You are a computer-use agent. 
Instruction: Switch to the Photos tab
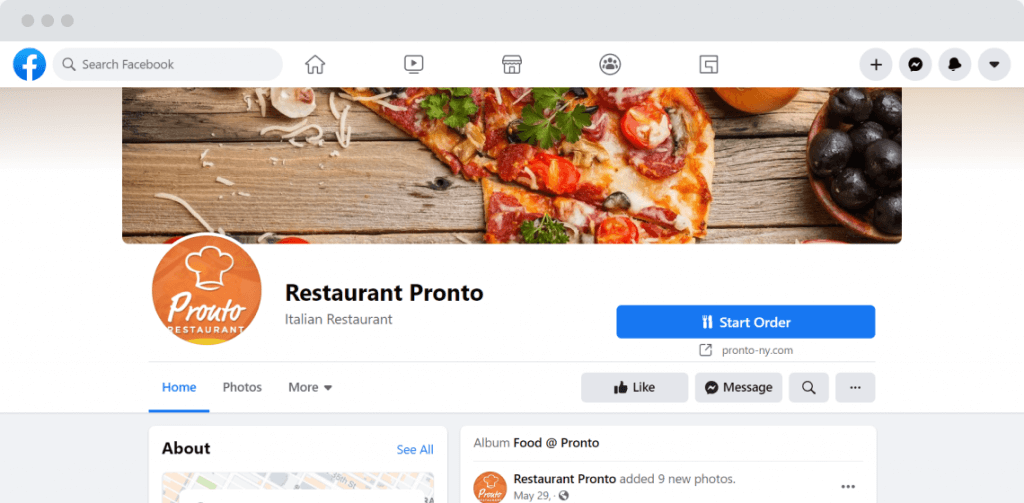(242, 387)
